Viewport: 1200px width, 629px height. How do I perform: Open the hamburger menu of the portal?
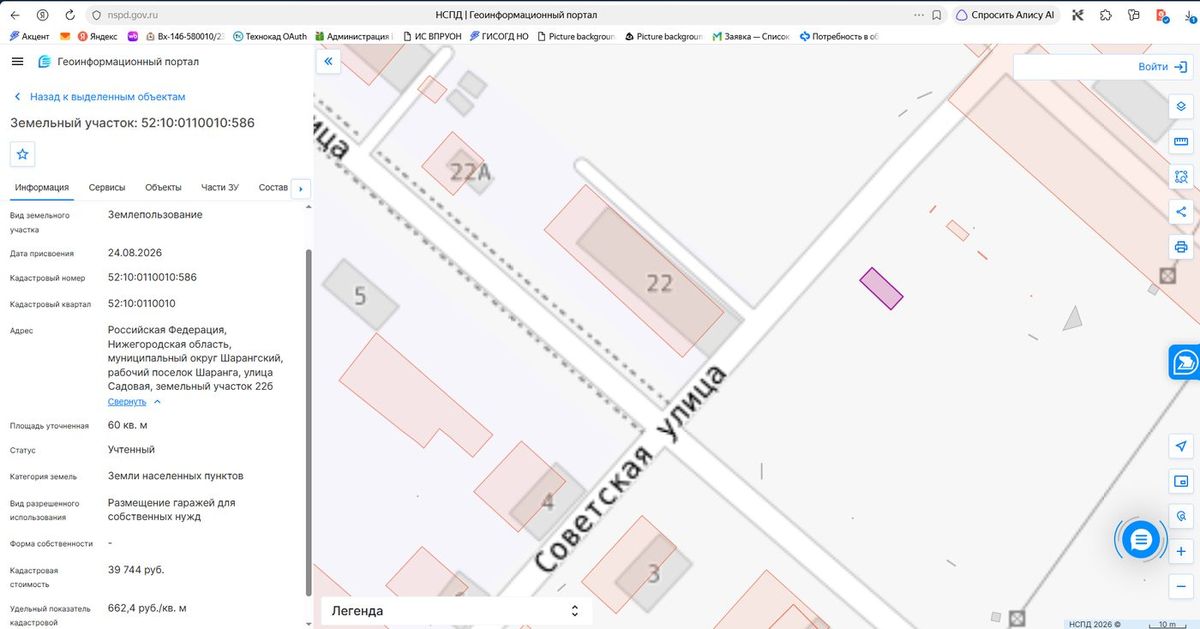pyautogui.click(x=17, y=62)
